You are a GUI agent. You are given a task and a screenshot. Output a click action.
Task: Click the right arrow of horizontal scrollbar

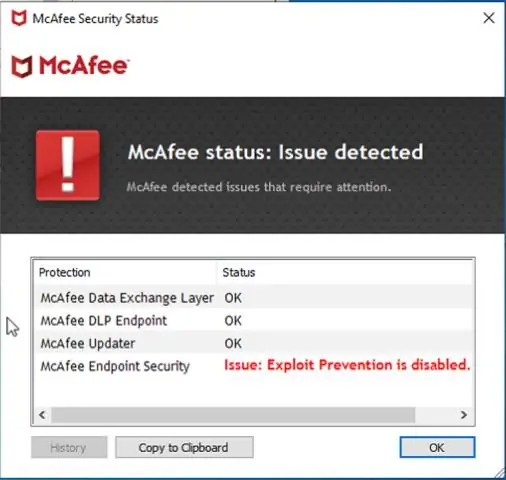(463, 415)
